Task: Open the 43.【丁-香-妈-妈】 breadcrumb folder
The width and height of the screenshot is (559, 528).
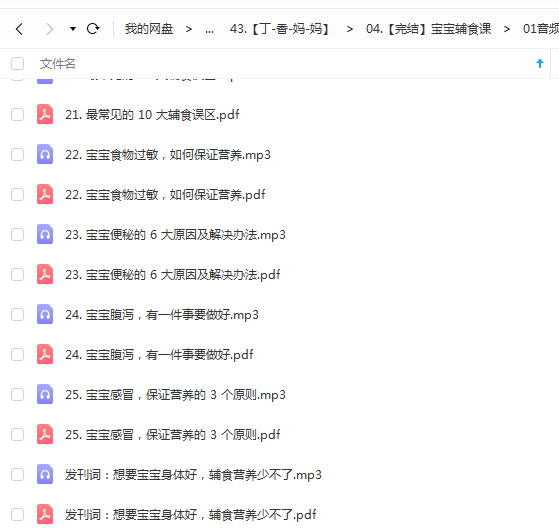Action: tap(281, 29)
